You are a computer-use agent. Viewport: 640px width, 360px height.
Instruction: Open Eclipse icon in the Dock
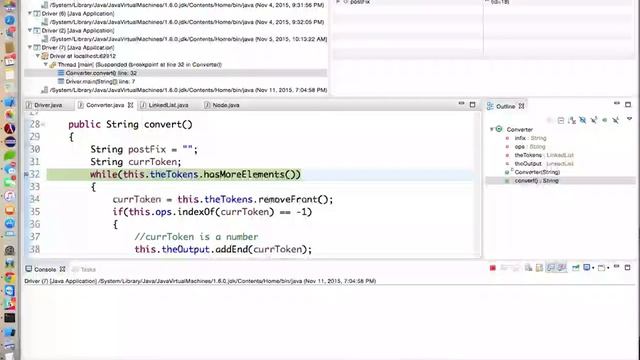pos(10,142)
